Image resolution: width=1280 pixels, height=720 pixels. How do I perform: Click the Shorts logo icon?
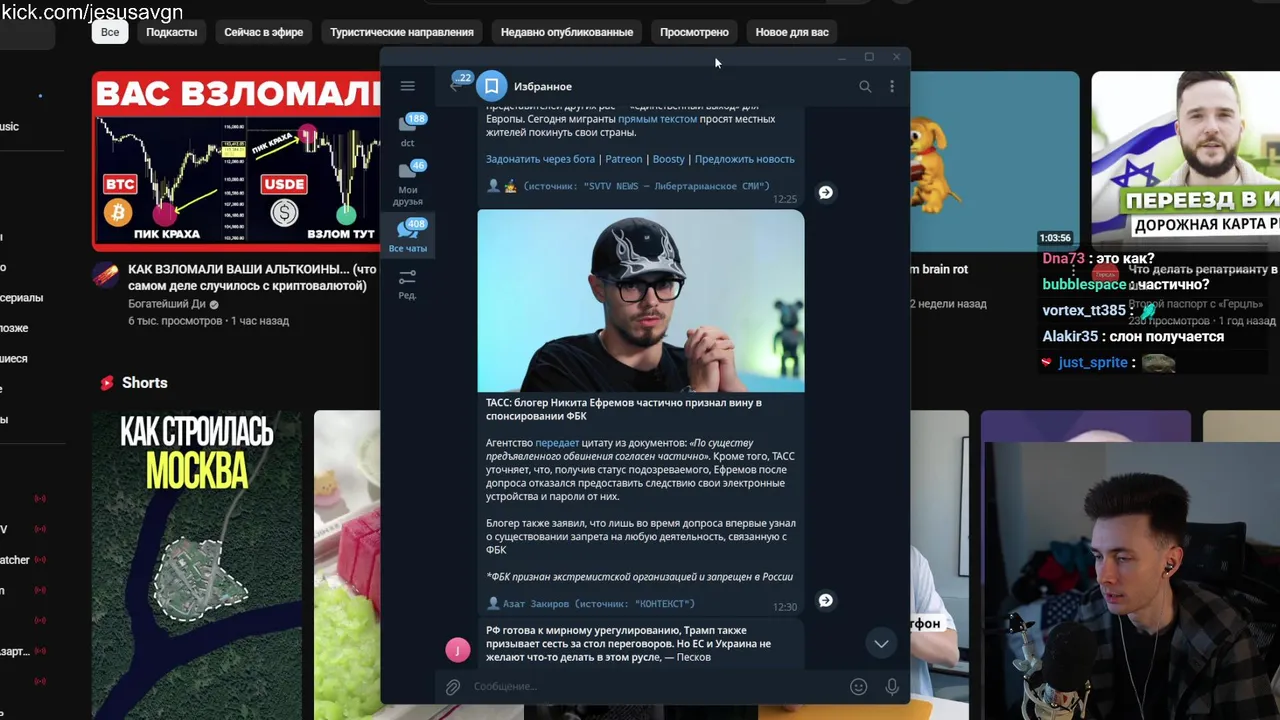click(x=107, y=383)
